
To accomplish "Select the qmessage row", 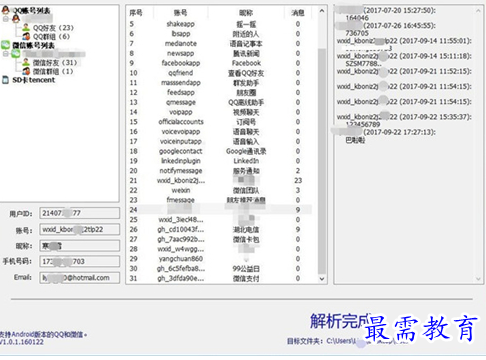I will pos(220,102).
